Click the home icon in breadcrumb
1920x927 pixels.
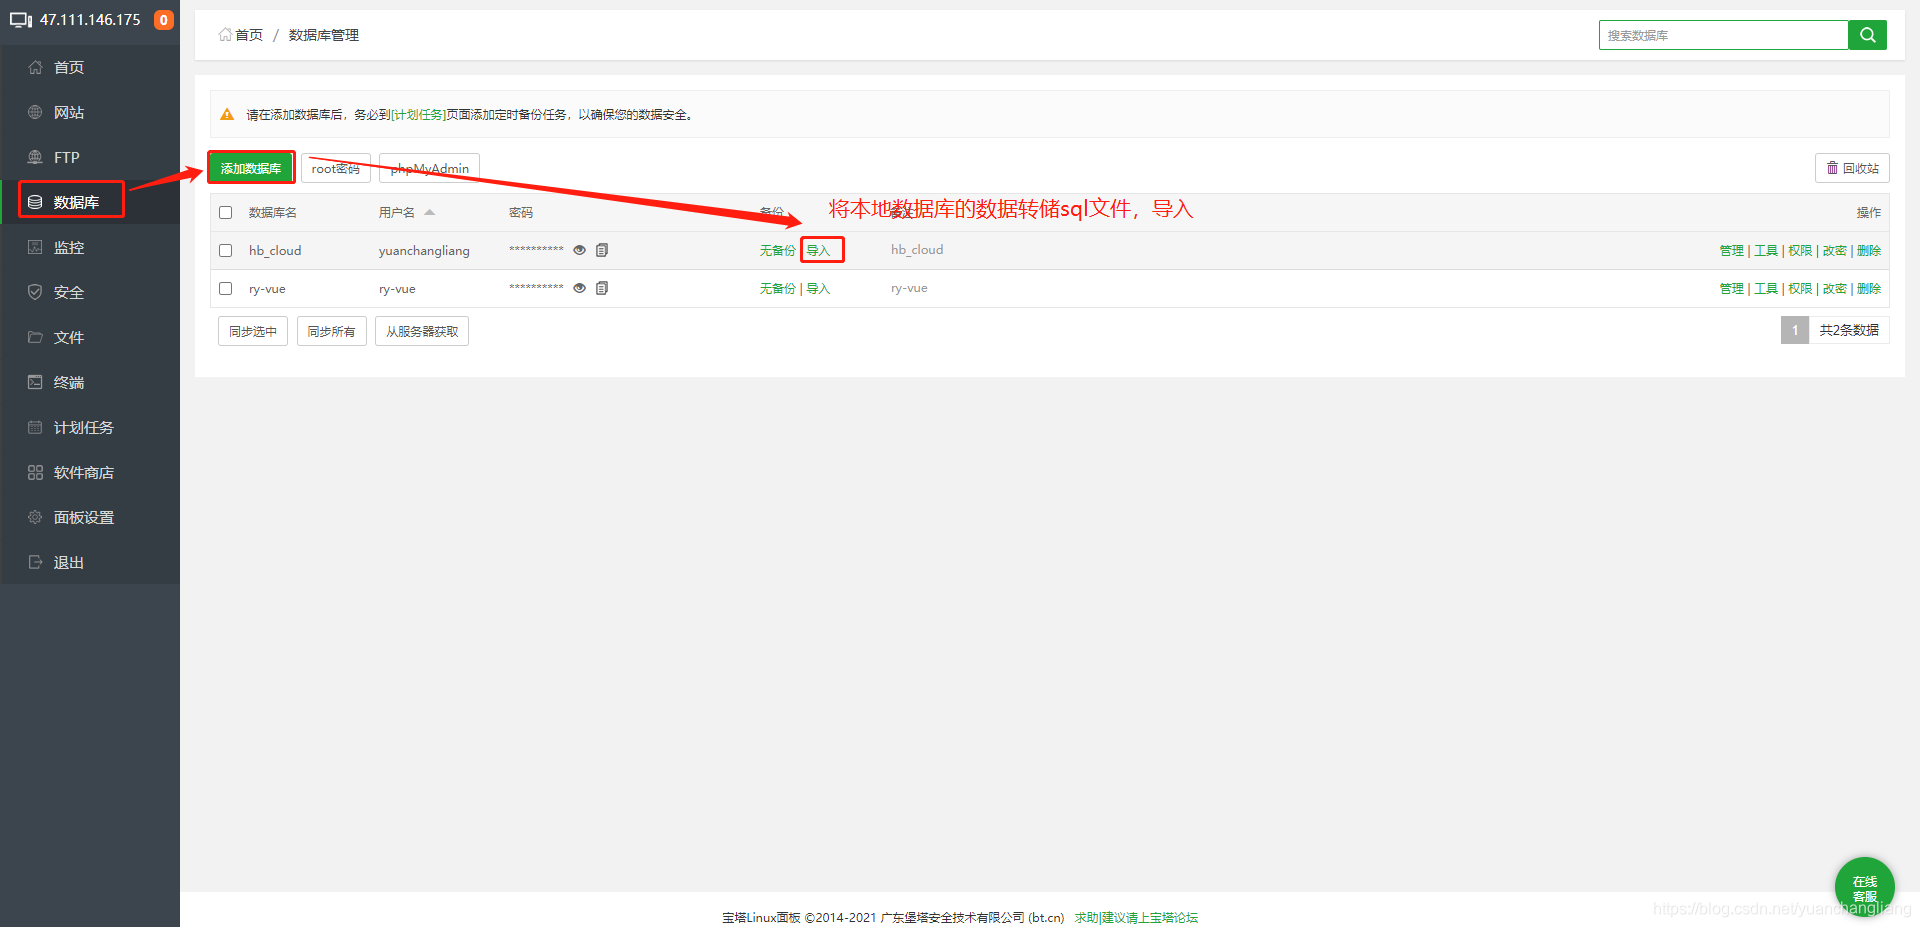(225, 35)
